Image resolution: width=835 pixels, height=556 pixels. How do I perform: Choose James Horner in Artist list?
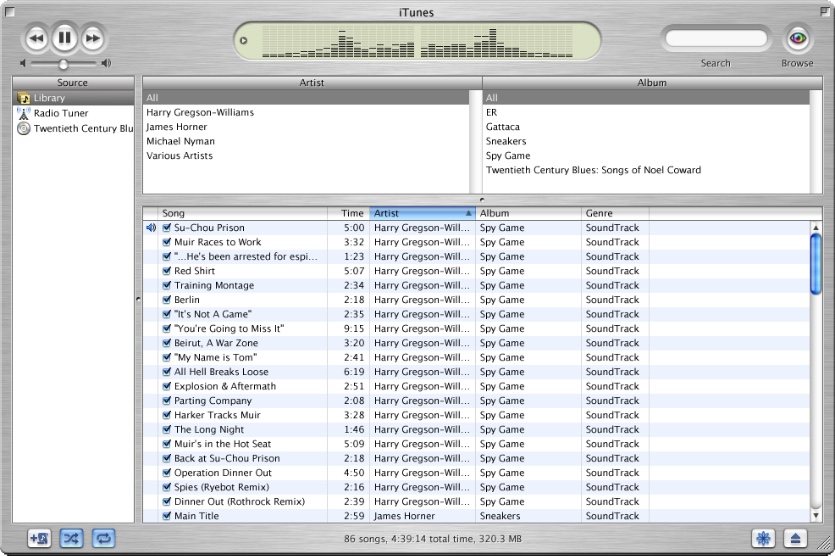pos(177,127)
